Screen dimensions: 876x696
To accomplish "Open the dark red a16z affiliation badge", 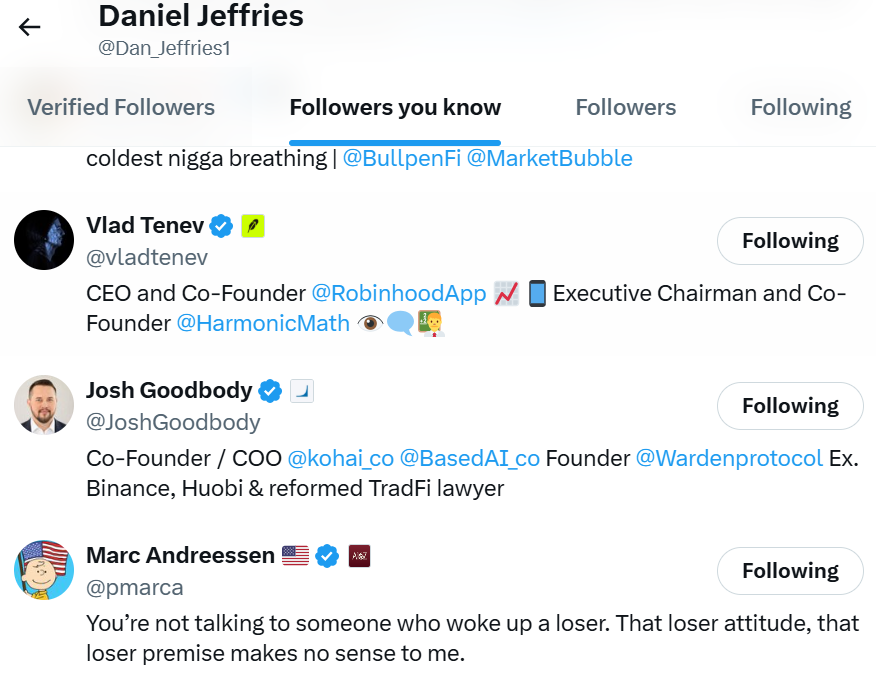I will (359, 556).
